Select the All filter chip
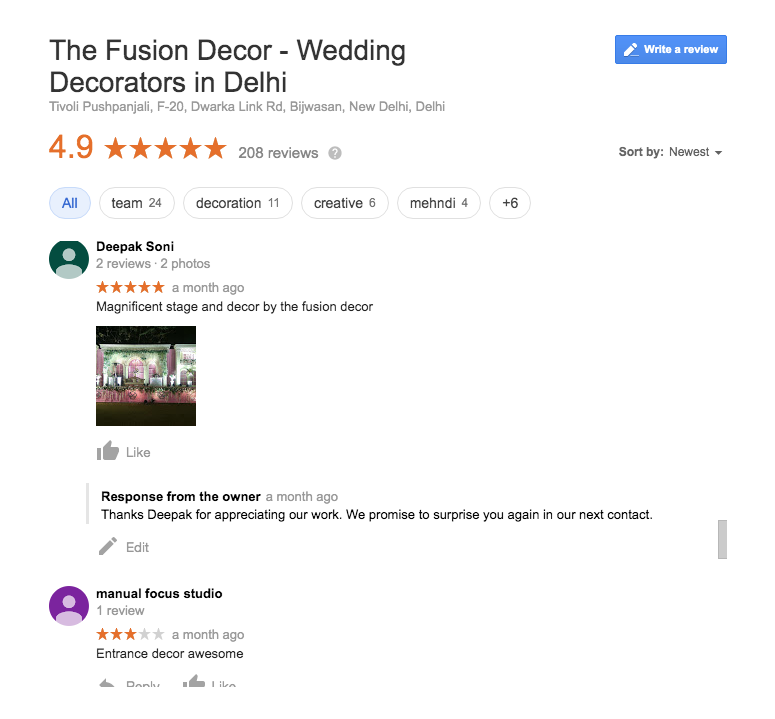Viewport: 775px width, 719px height. [x=70, y=203]
